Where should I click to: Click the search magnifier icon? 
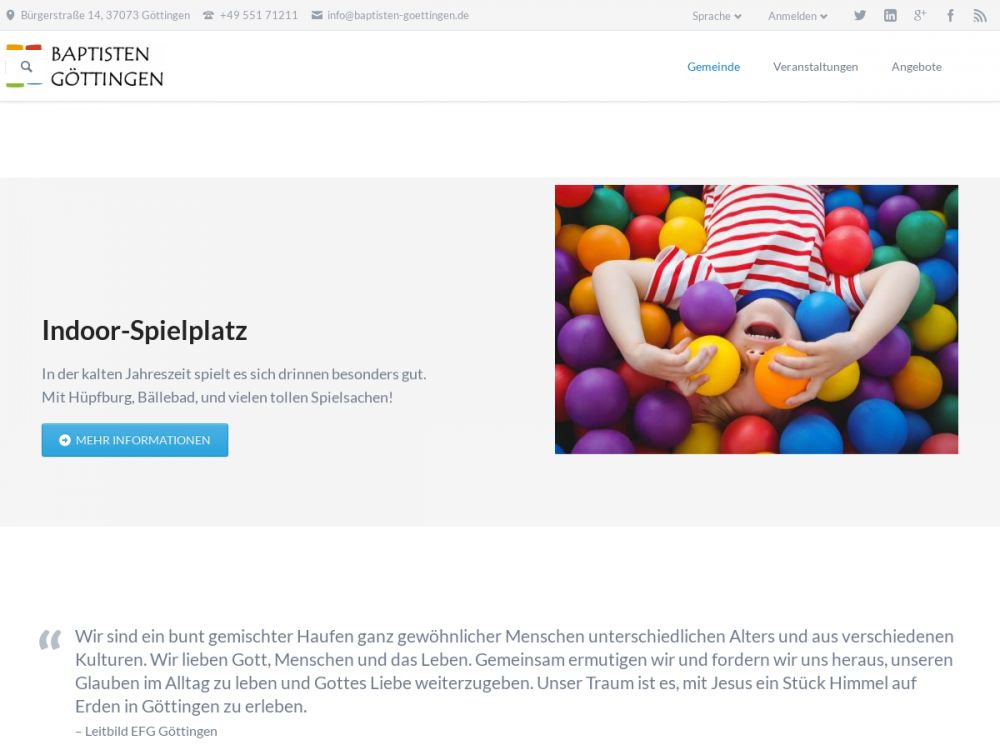pyautogui.click(x=26, y=66)
